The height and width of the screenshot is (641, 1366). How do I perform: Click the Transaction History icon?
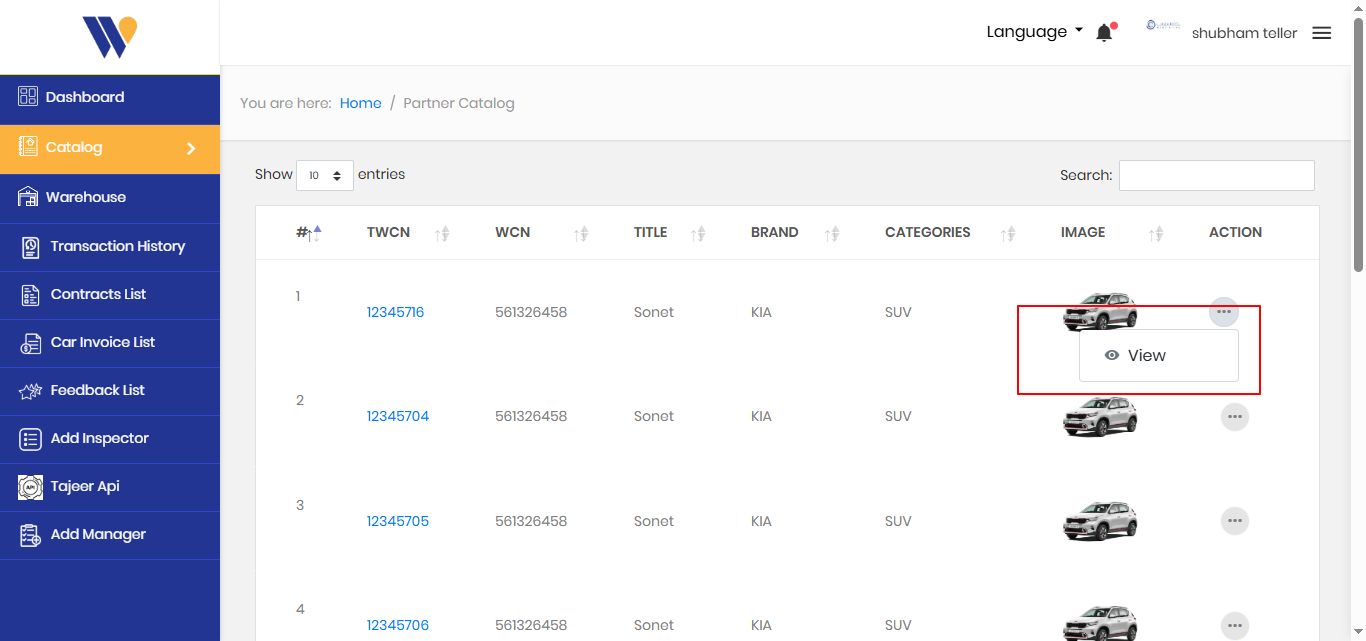(31, 246)
